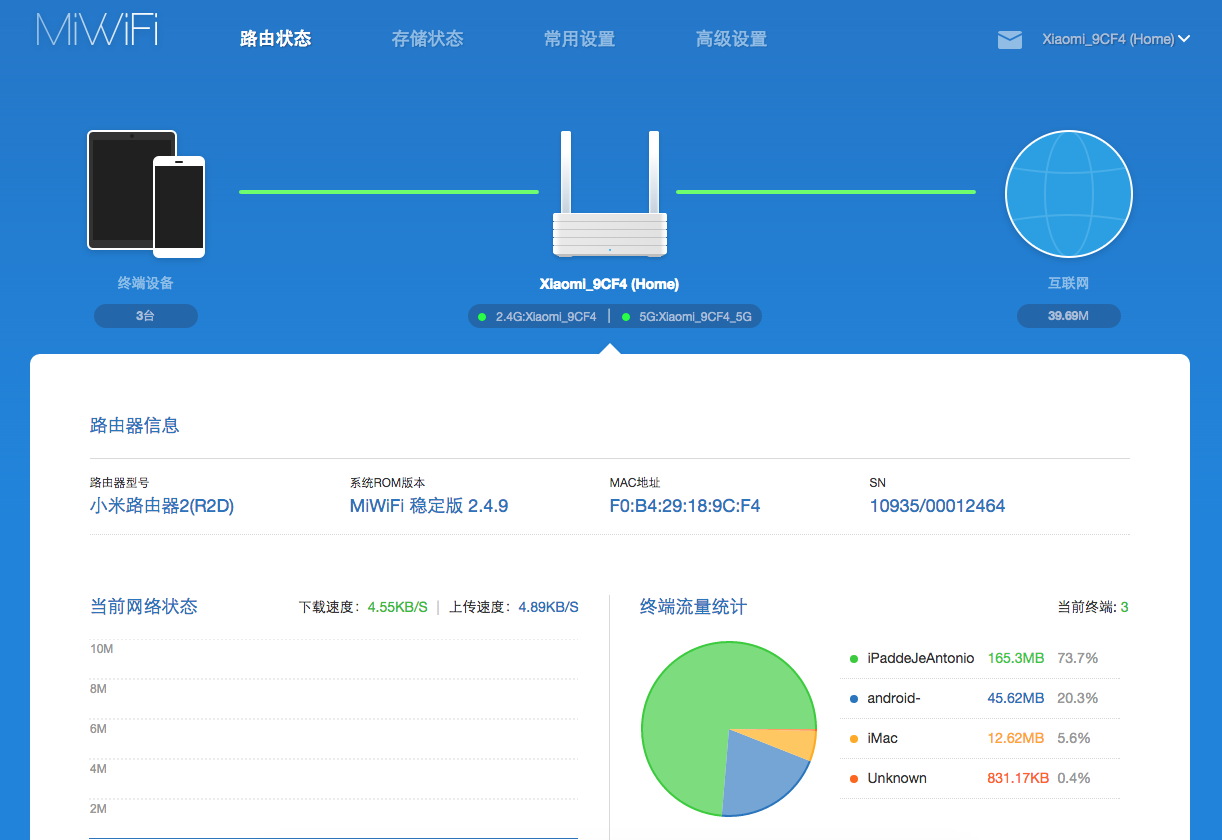Click upload speed 4.89KB/S
The image size is (1222, 840).
pos(548,607)
